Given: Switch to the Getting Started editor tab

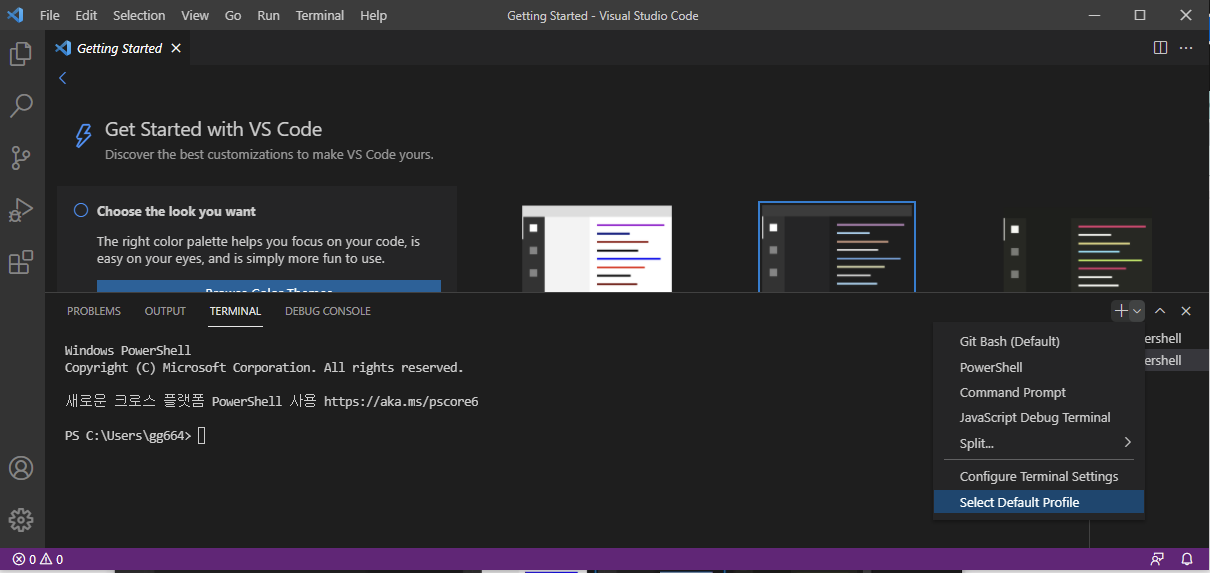Looking at the screenshot, I should click(119, 48).
